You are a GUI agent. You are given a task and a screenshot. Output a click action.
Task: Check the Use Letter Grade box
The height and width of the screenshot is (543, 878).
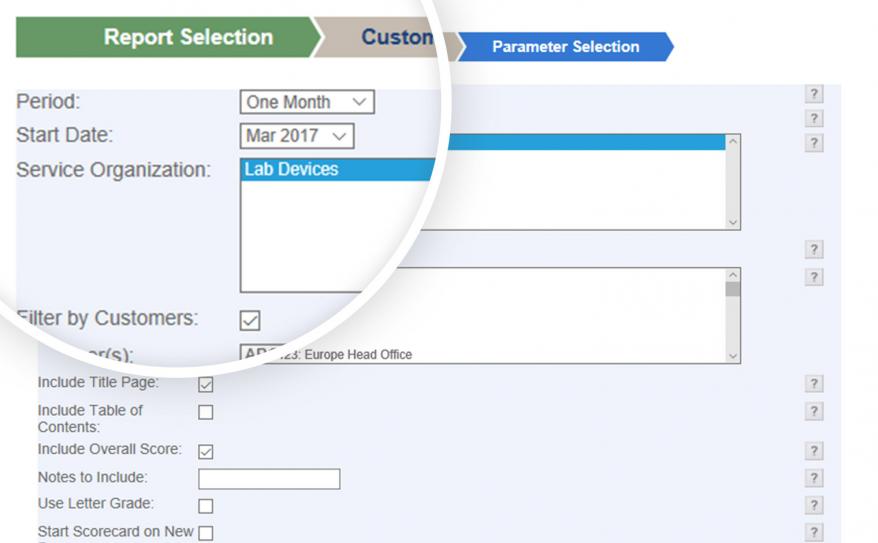206,506
